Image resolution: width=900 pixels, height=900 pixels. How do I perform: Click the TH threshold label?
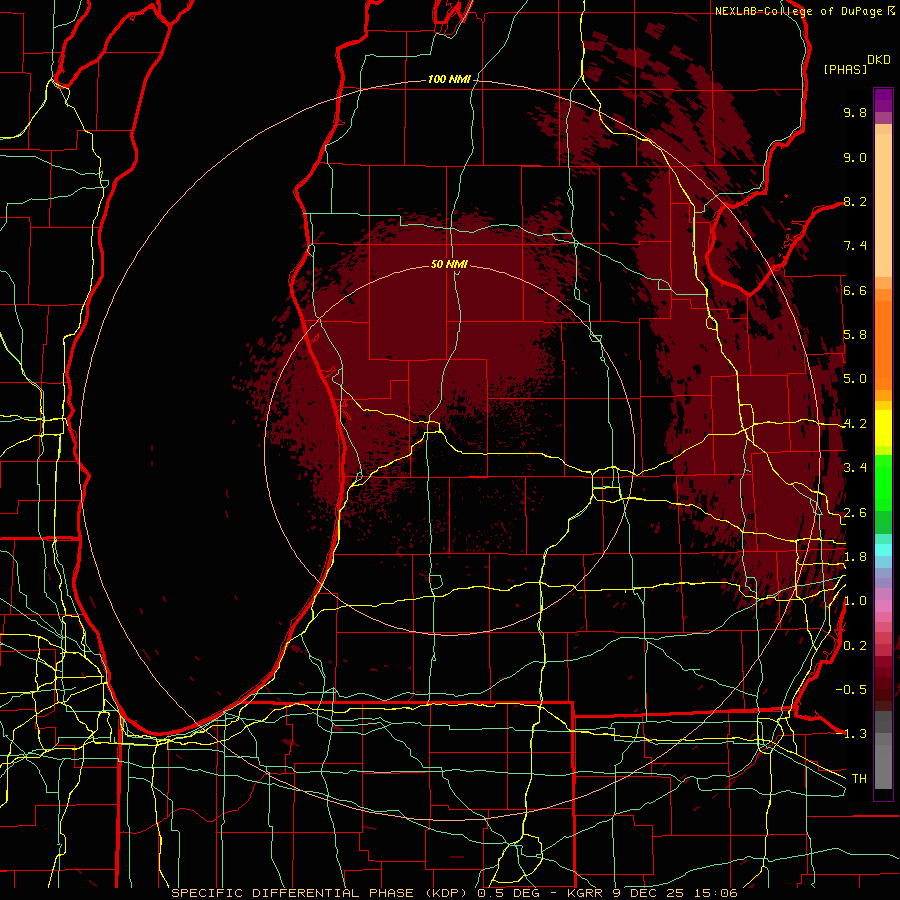859,779
